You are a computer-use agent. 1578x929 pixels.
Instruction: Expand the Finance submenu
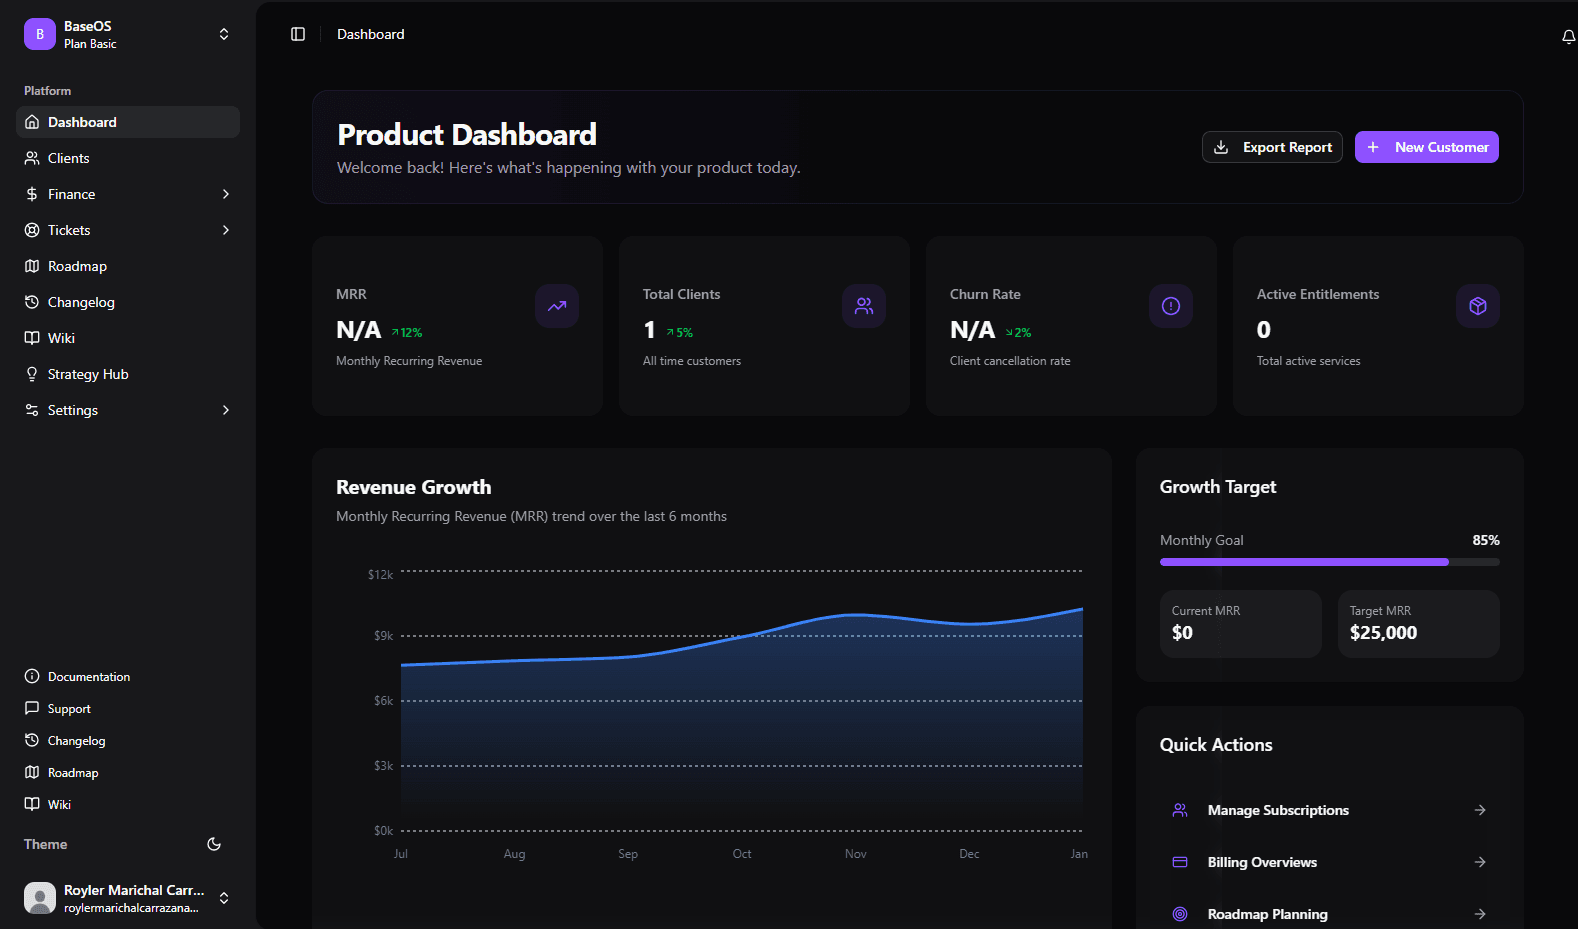(226, 194)
